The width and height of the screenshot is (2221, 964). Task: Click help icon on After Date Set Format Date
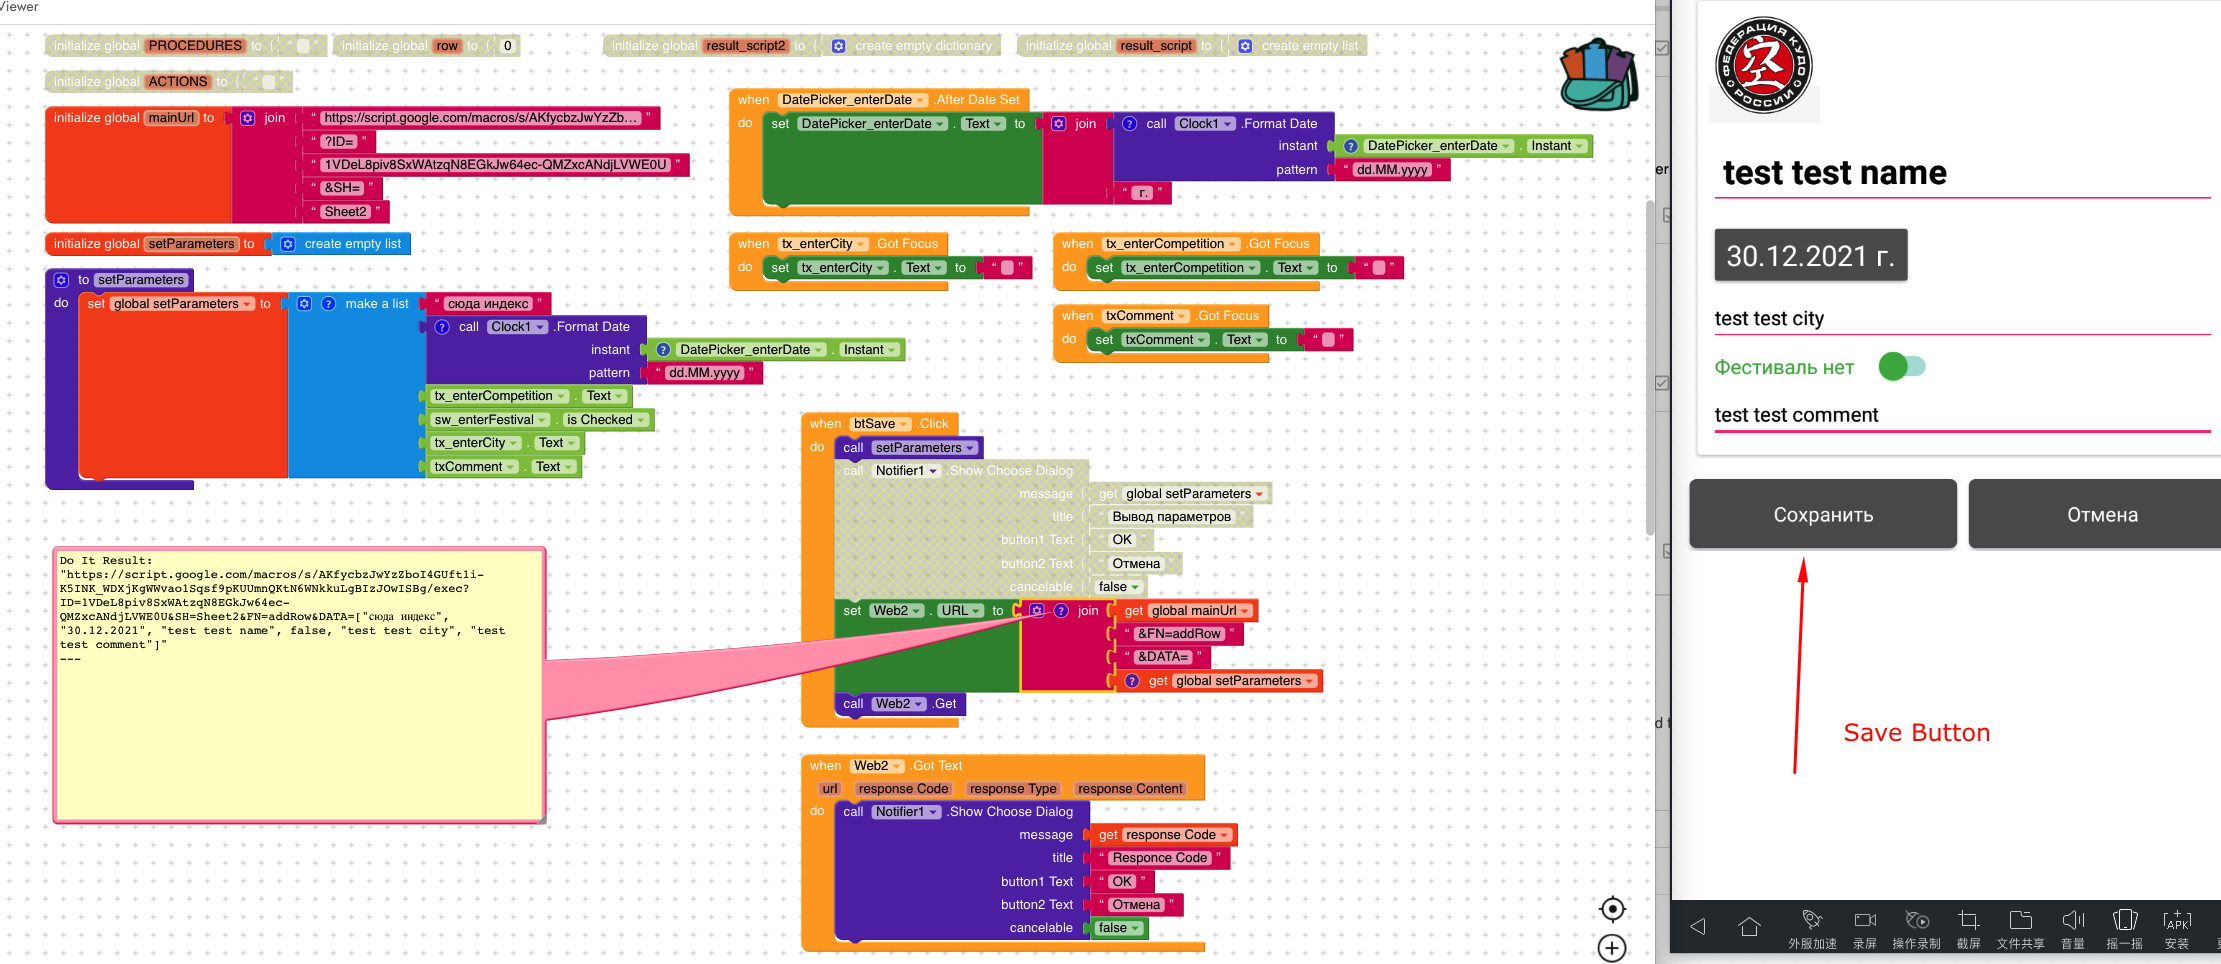tap(1130, 124)
